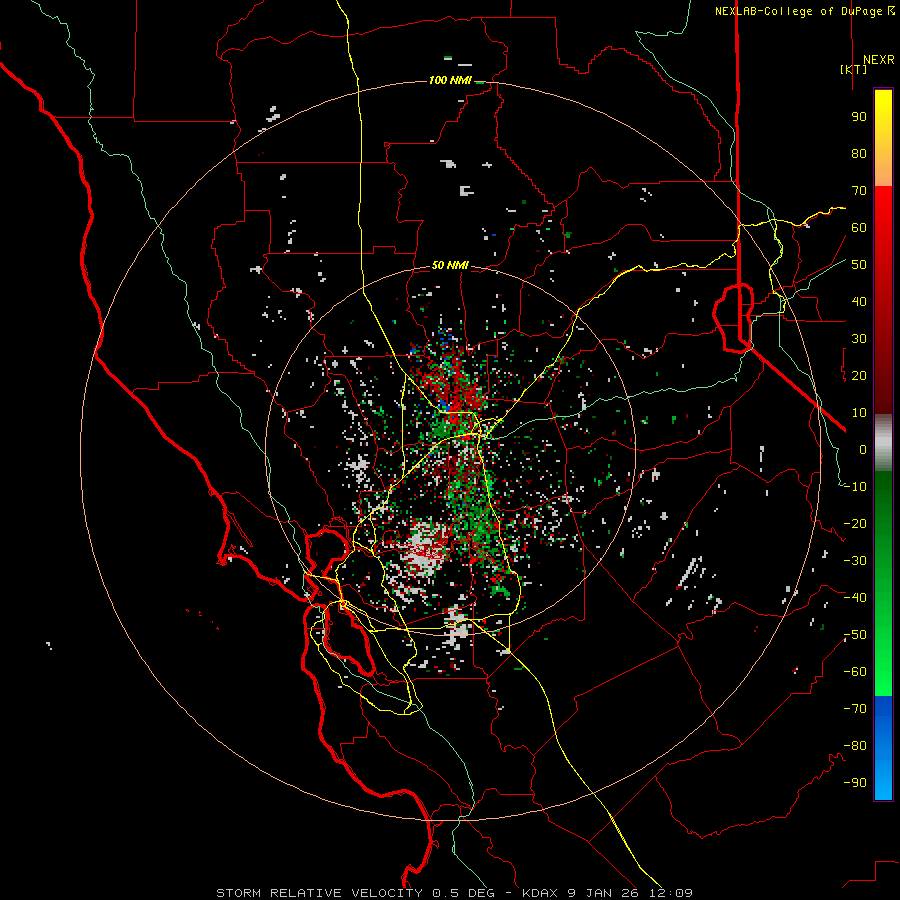
Task: Click the 30 value on the velocity scale
Action: click(x=859, y=339)
